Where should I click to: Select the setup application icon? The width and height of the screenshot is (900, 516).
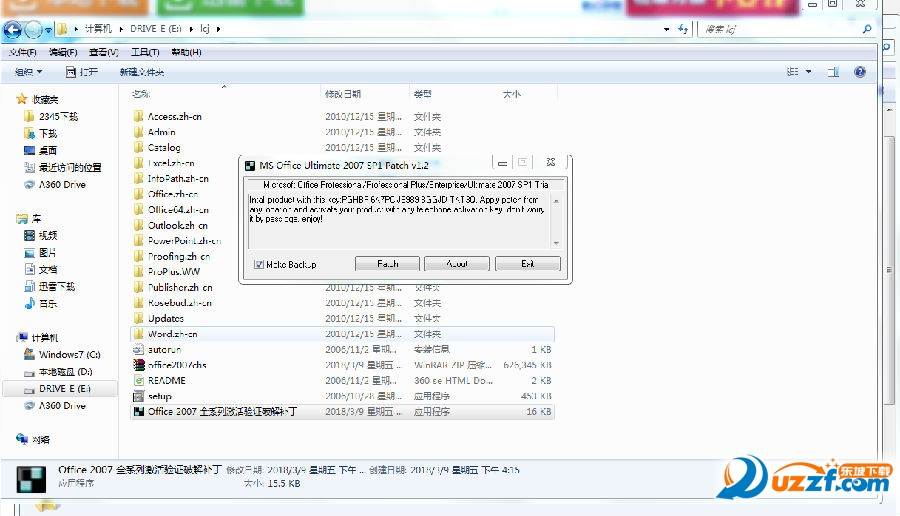click(x=138, y=396)
